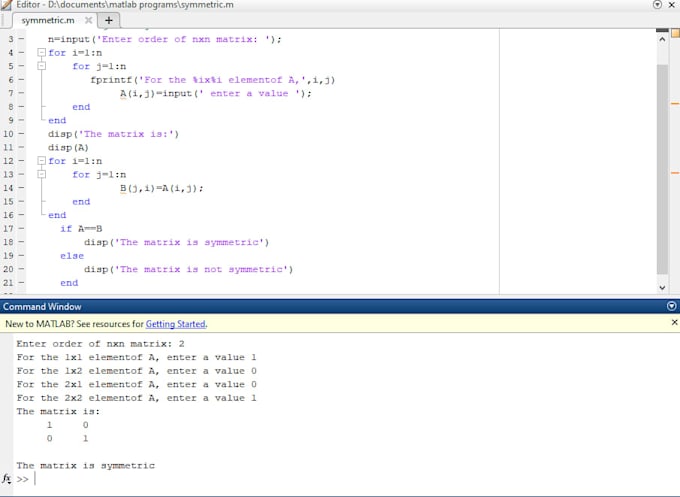
Task: Collapse the for loop at line 4
Action: (42, 52)
